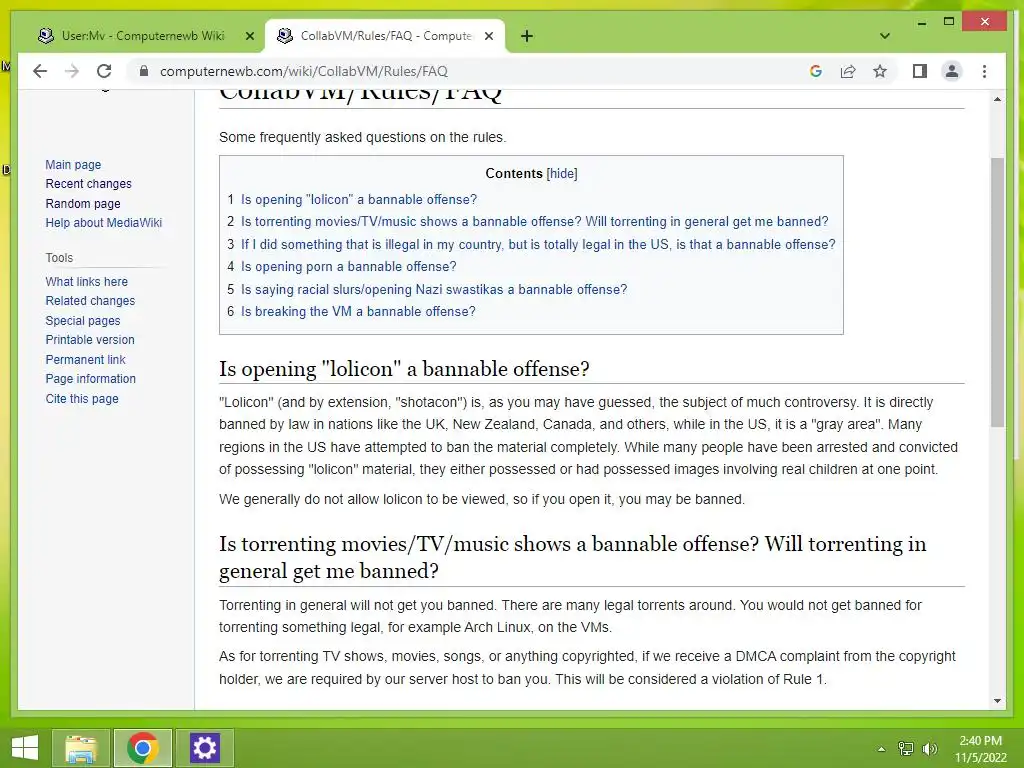Open the Permanent link
Image resolution: width=1024 pixels, height=768 pixels.
(x=85, y=359)
